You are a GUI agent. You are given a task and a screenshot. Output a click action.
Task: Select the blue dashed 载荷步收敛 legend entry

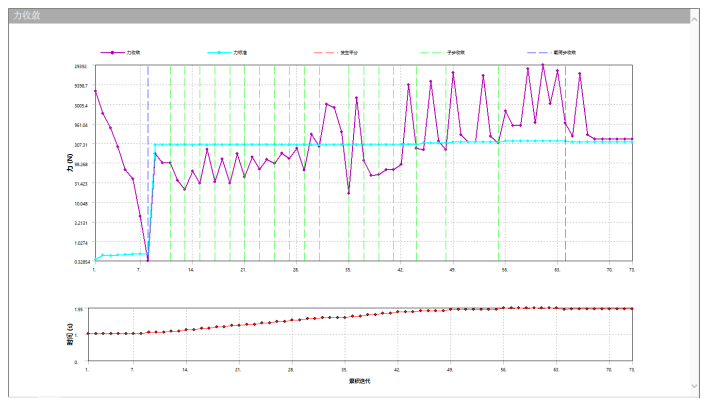[552, 53]
